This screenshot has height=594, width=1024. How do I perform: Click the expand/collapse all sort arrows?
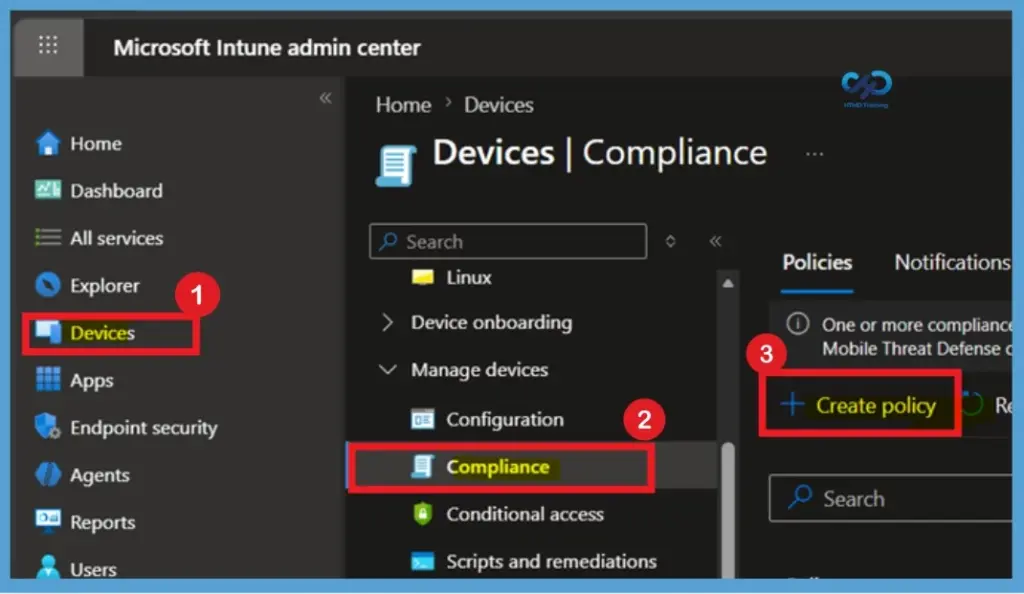coord(670,241)
